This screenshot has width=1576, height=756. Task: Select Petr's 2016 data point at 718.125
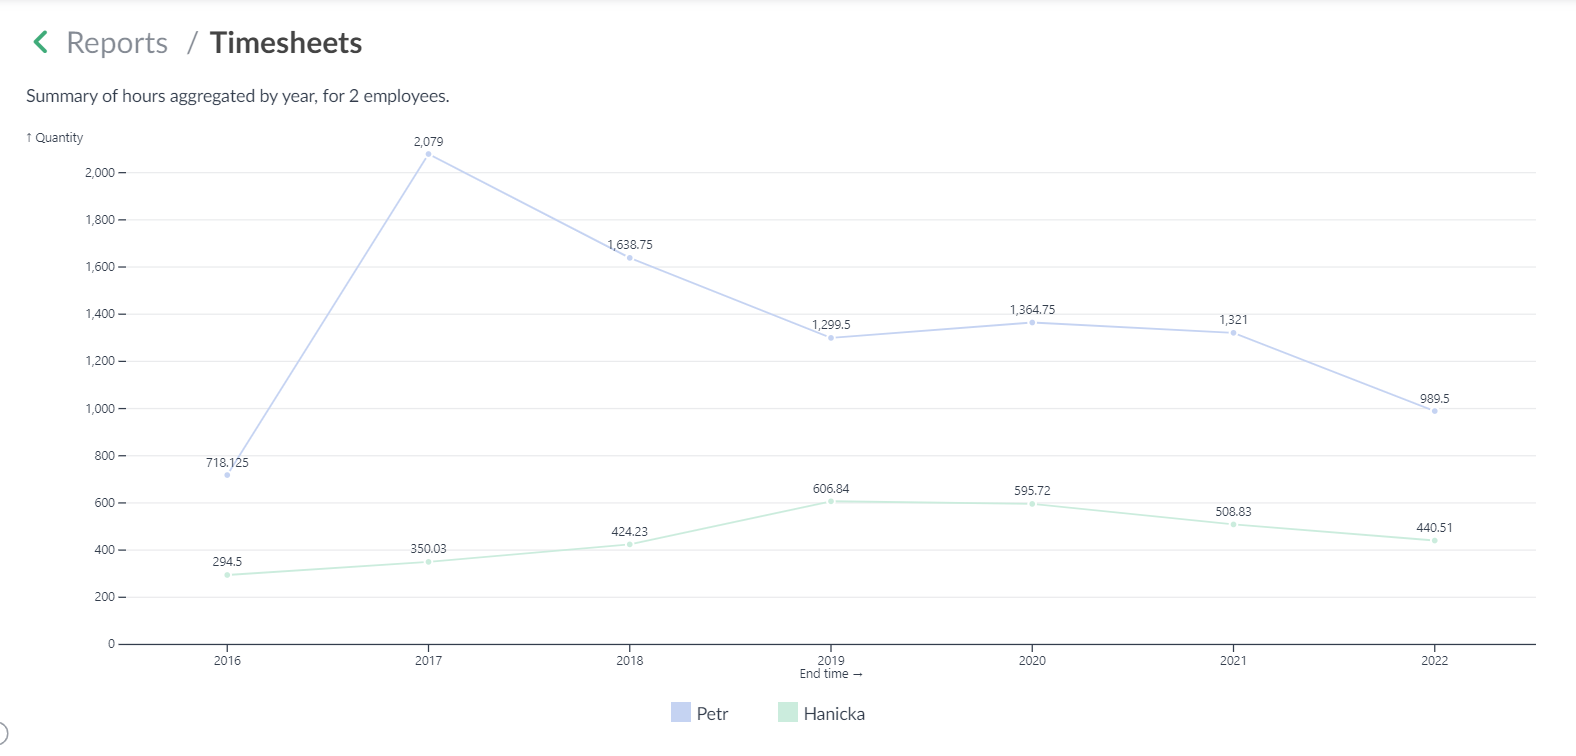point(227,475)
